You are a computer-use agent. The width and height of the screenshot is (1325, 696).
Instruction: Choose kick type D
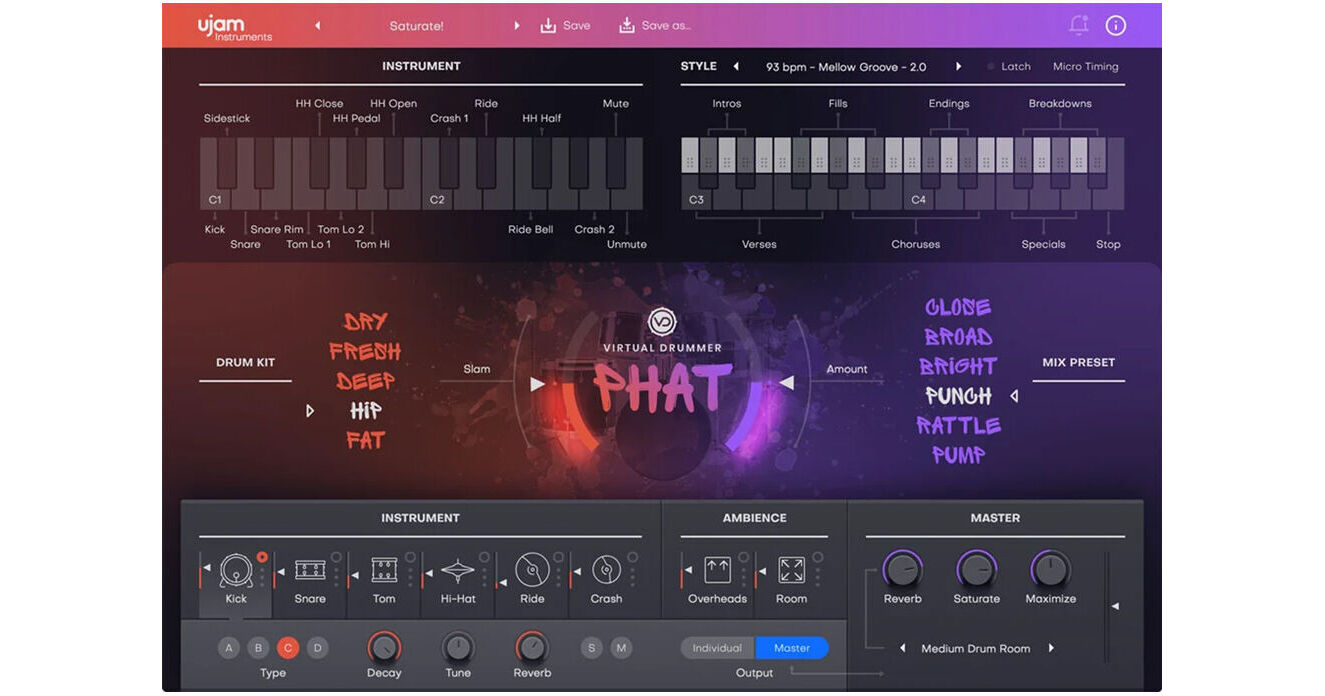tap(317, 648)
